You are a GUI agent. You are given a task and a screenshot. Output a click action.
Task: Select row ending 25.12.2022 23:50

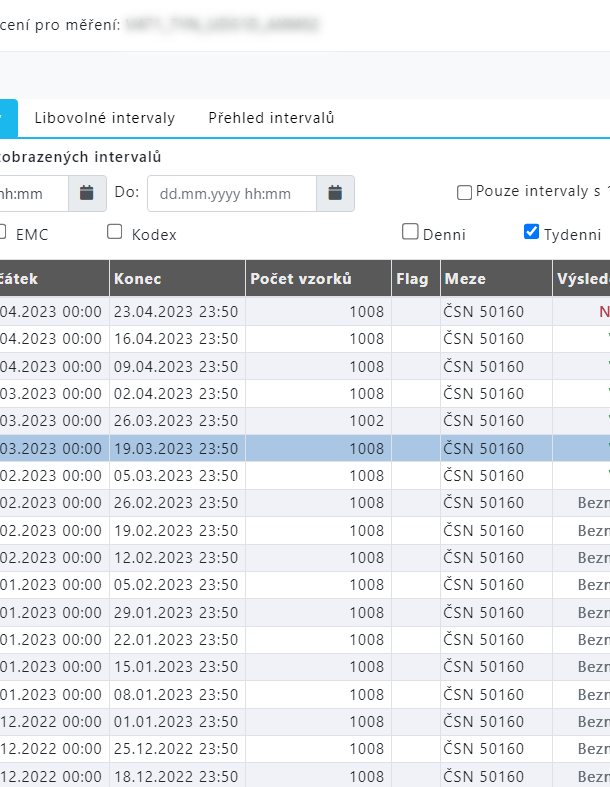tap(305, 749)
